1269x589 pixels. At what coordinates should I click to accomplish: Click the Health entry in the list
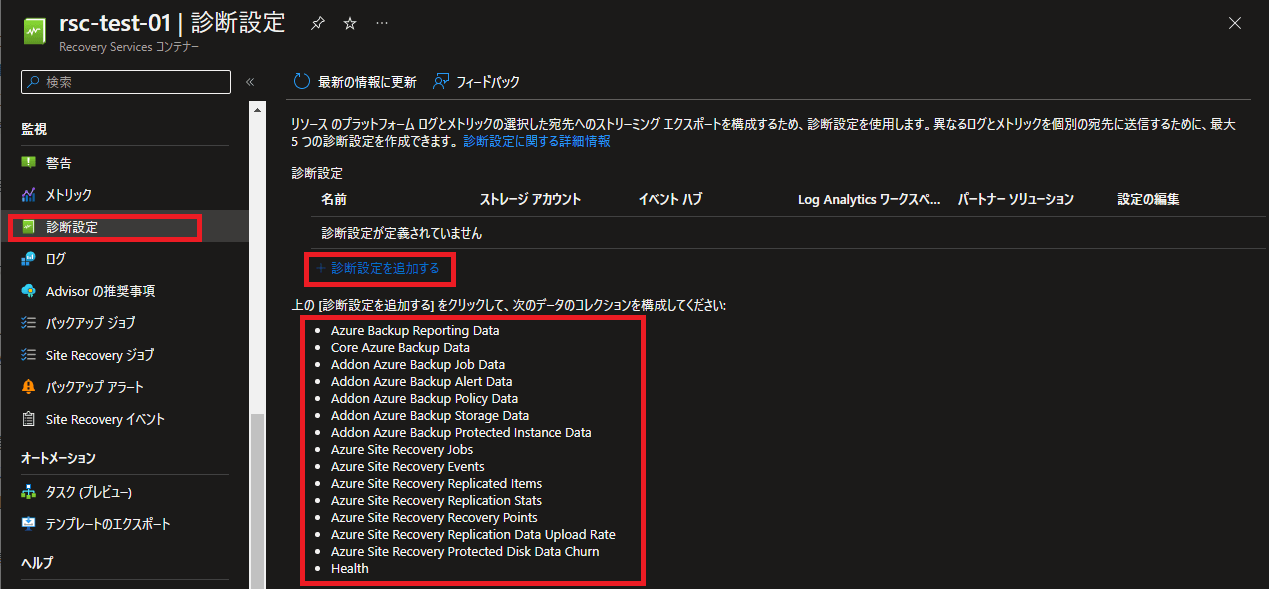tap(350, 568)
